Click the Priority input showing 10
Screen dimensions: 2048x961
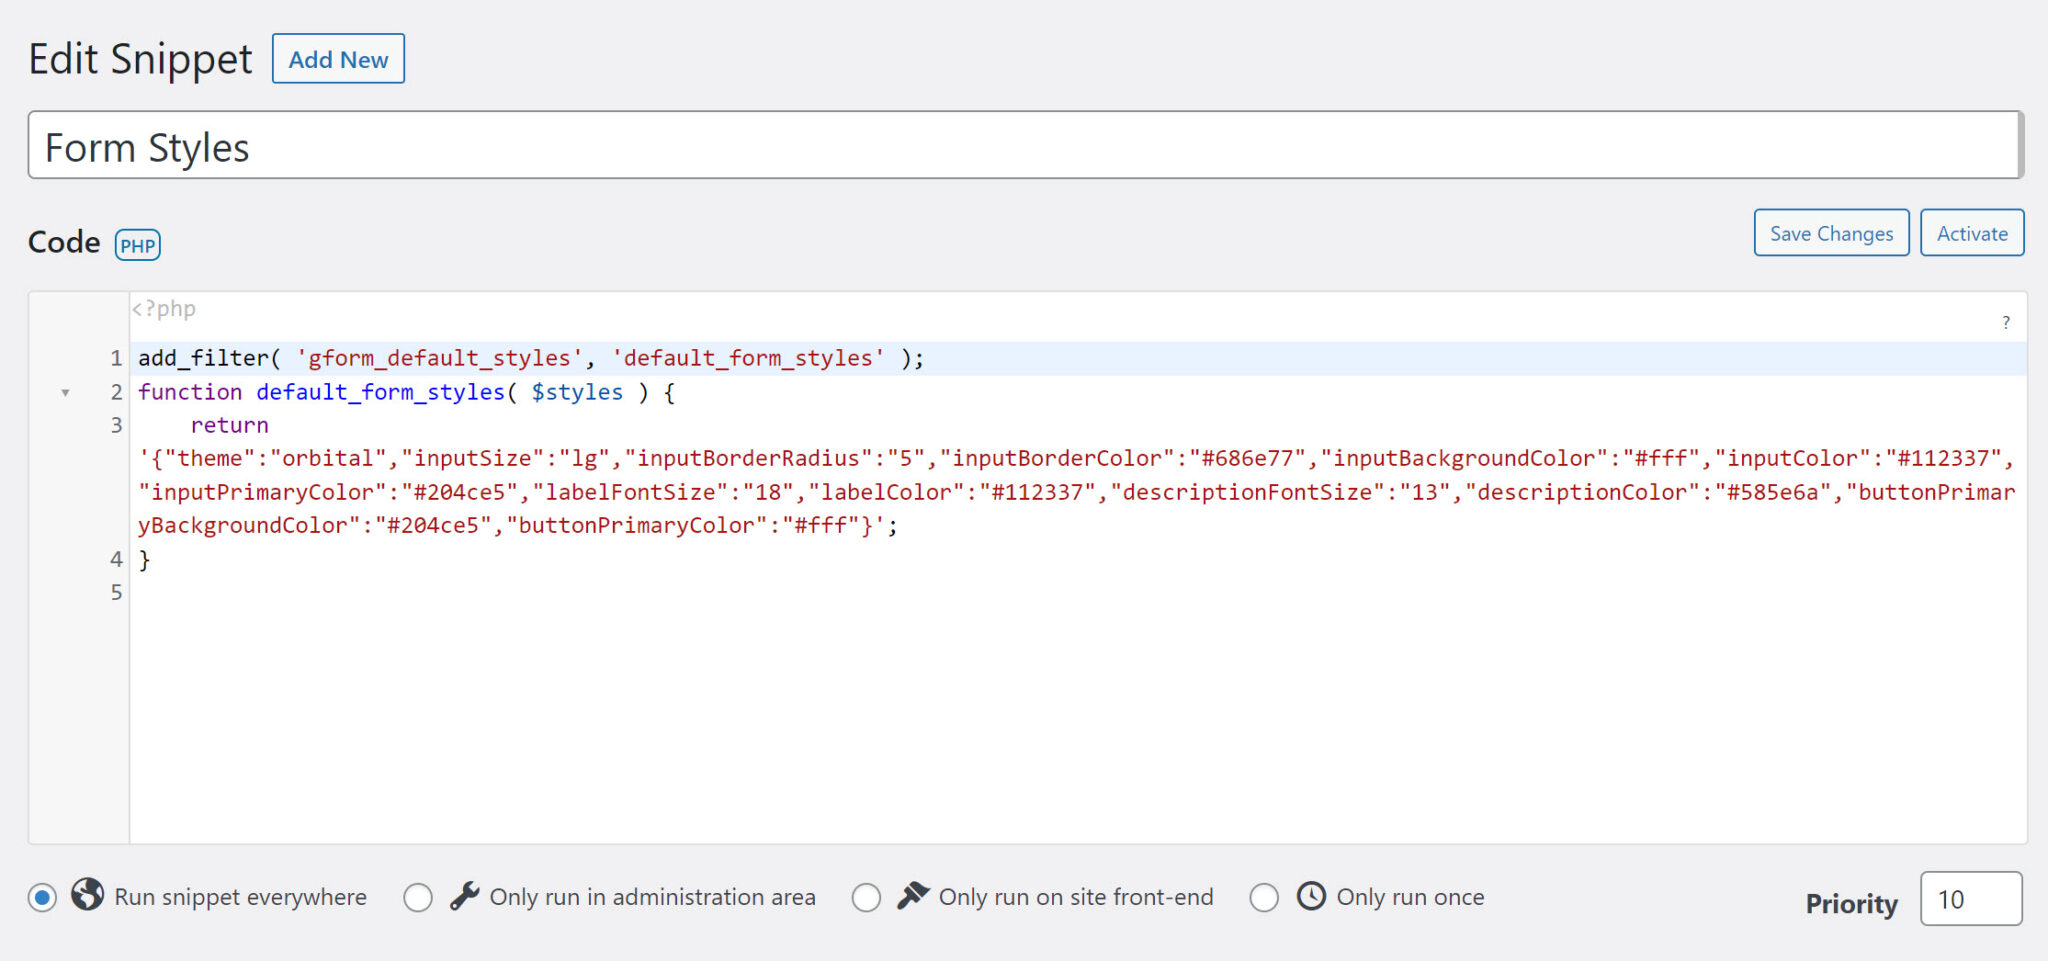tap(1970, 899)
